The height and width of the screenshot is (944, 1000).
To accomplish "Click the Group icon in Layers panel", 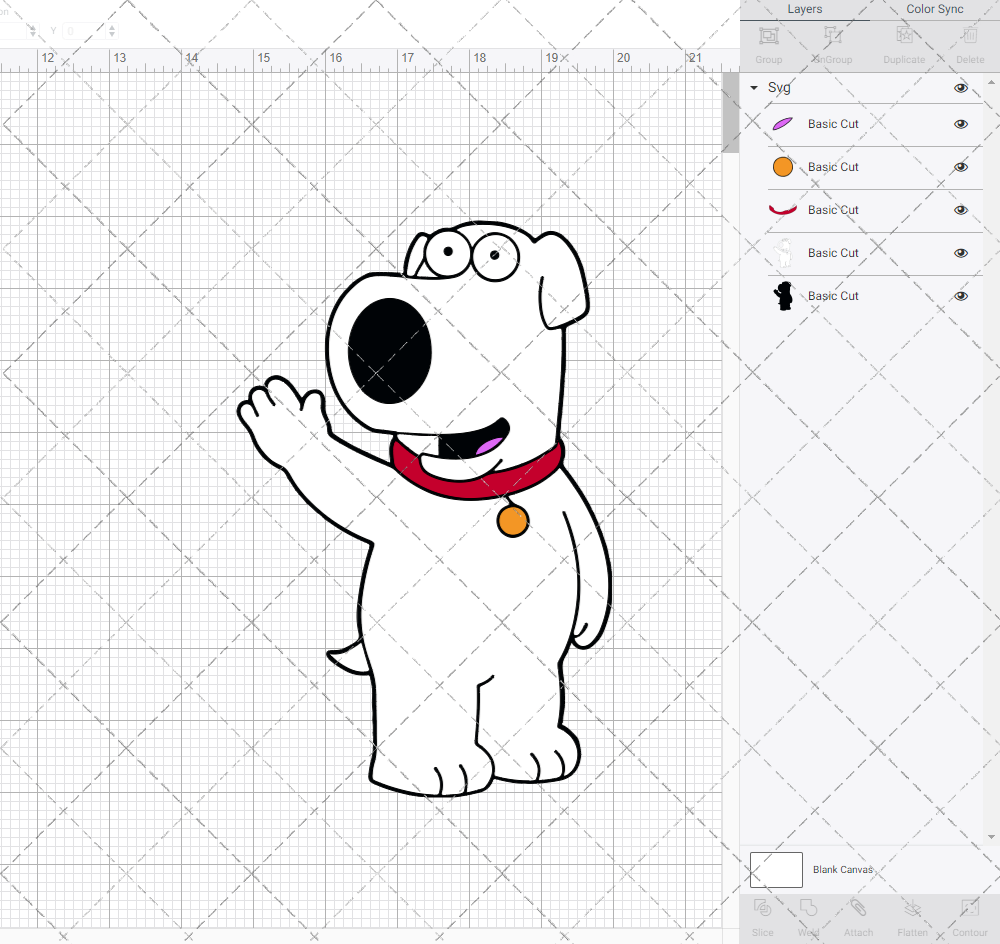I will coord(768,36).
